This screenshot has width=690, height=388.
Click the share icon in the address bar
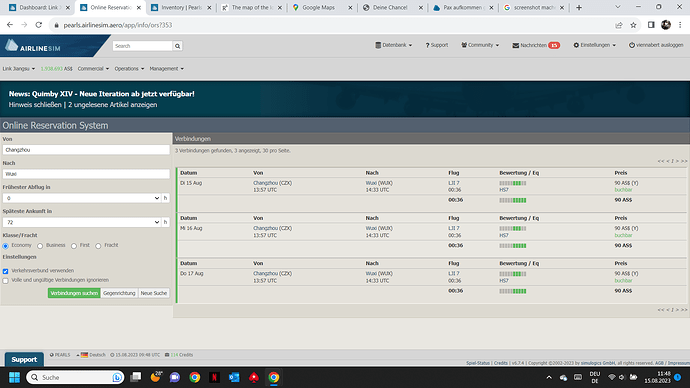pos(619,25)
